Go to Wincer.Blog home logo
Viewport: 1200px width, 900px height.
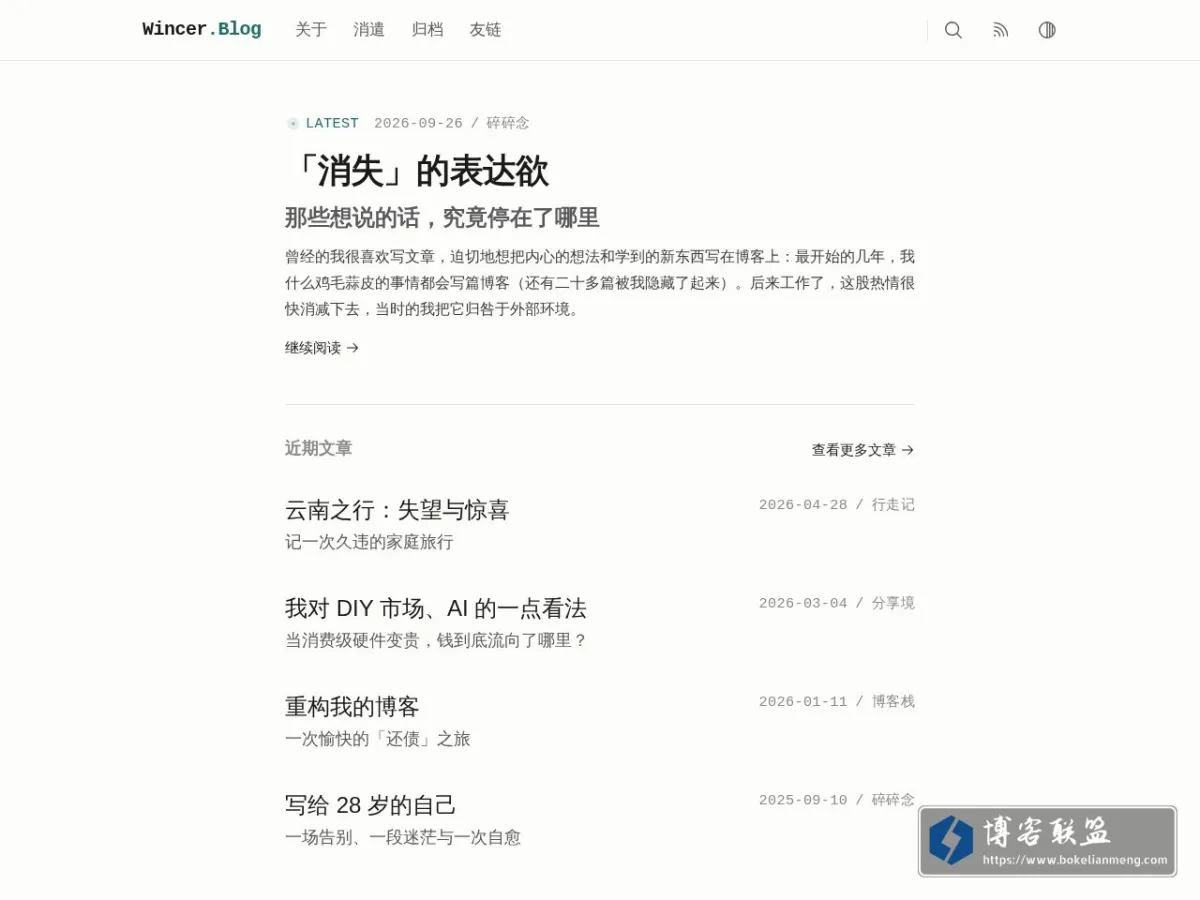click(x=202, y=29)
